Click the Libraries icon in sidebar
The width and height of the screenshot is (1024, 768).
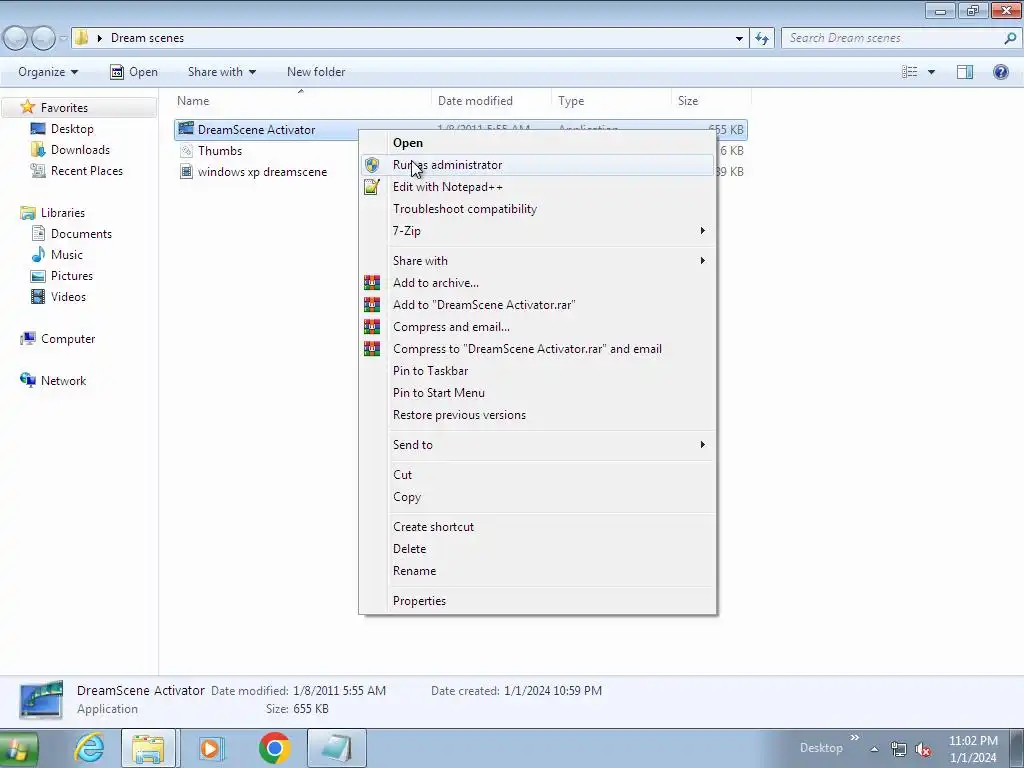click(27, 213)
